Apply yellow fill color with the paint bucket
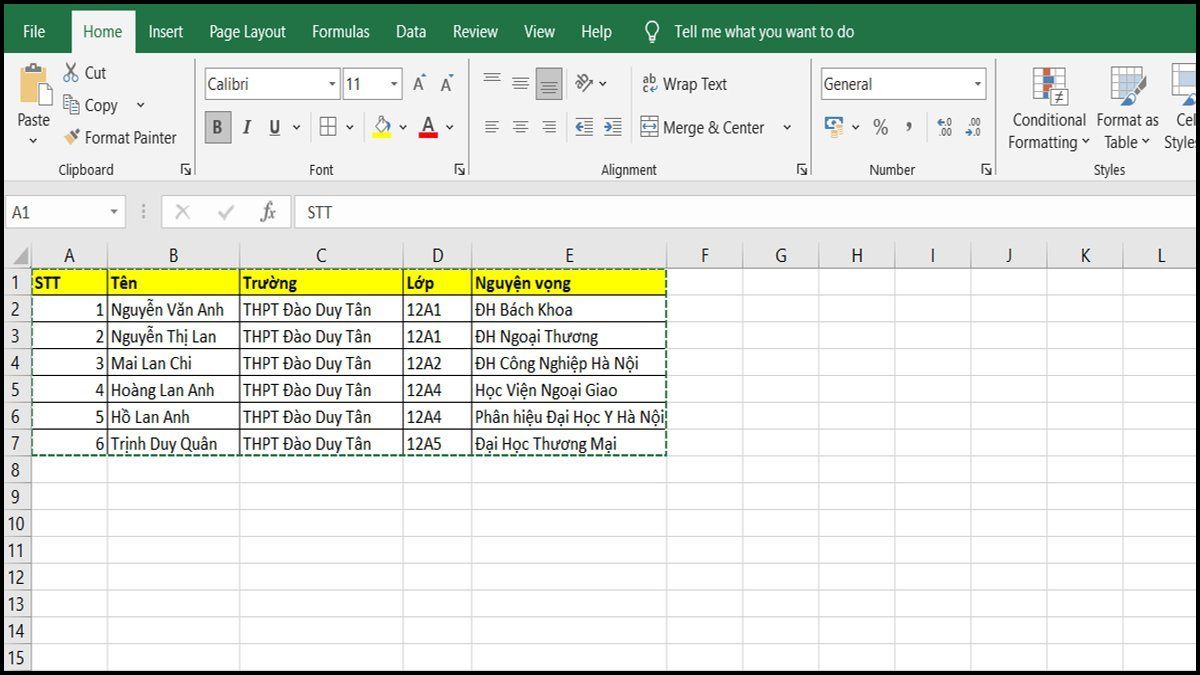Image resolution: width=1200 pixels, height=675 pixels. click(382, 127)
